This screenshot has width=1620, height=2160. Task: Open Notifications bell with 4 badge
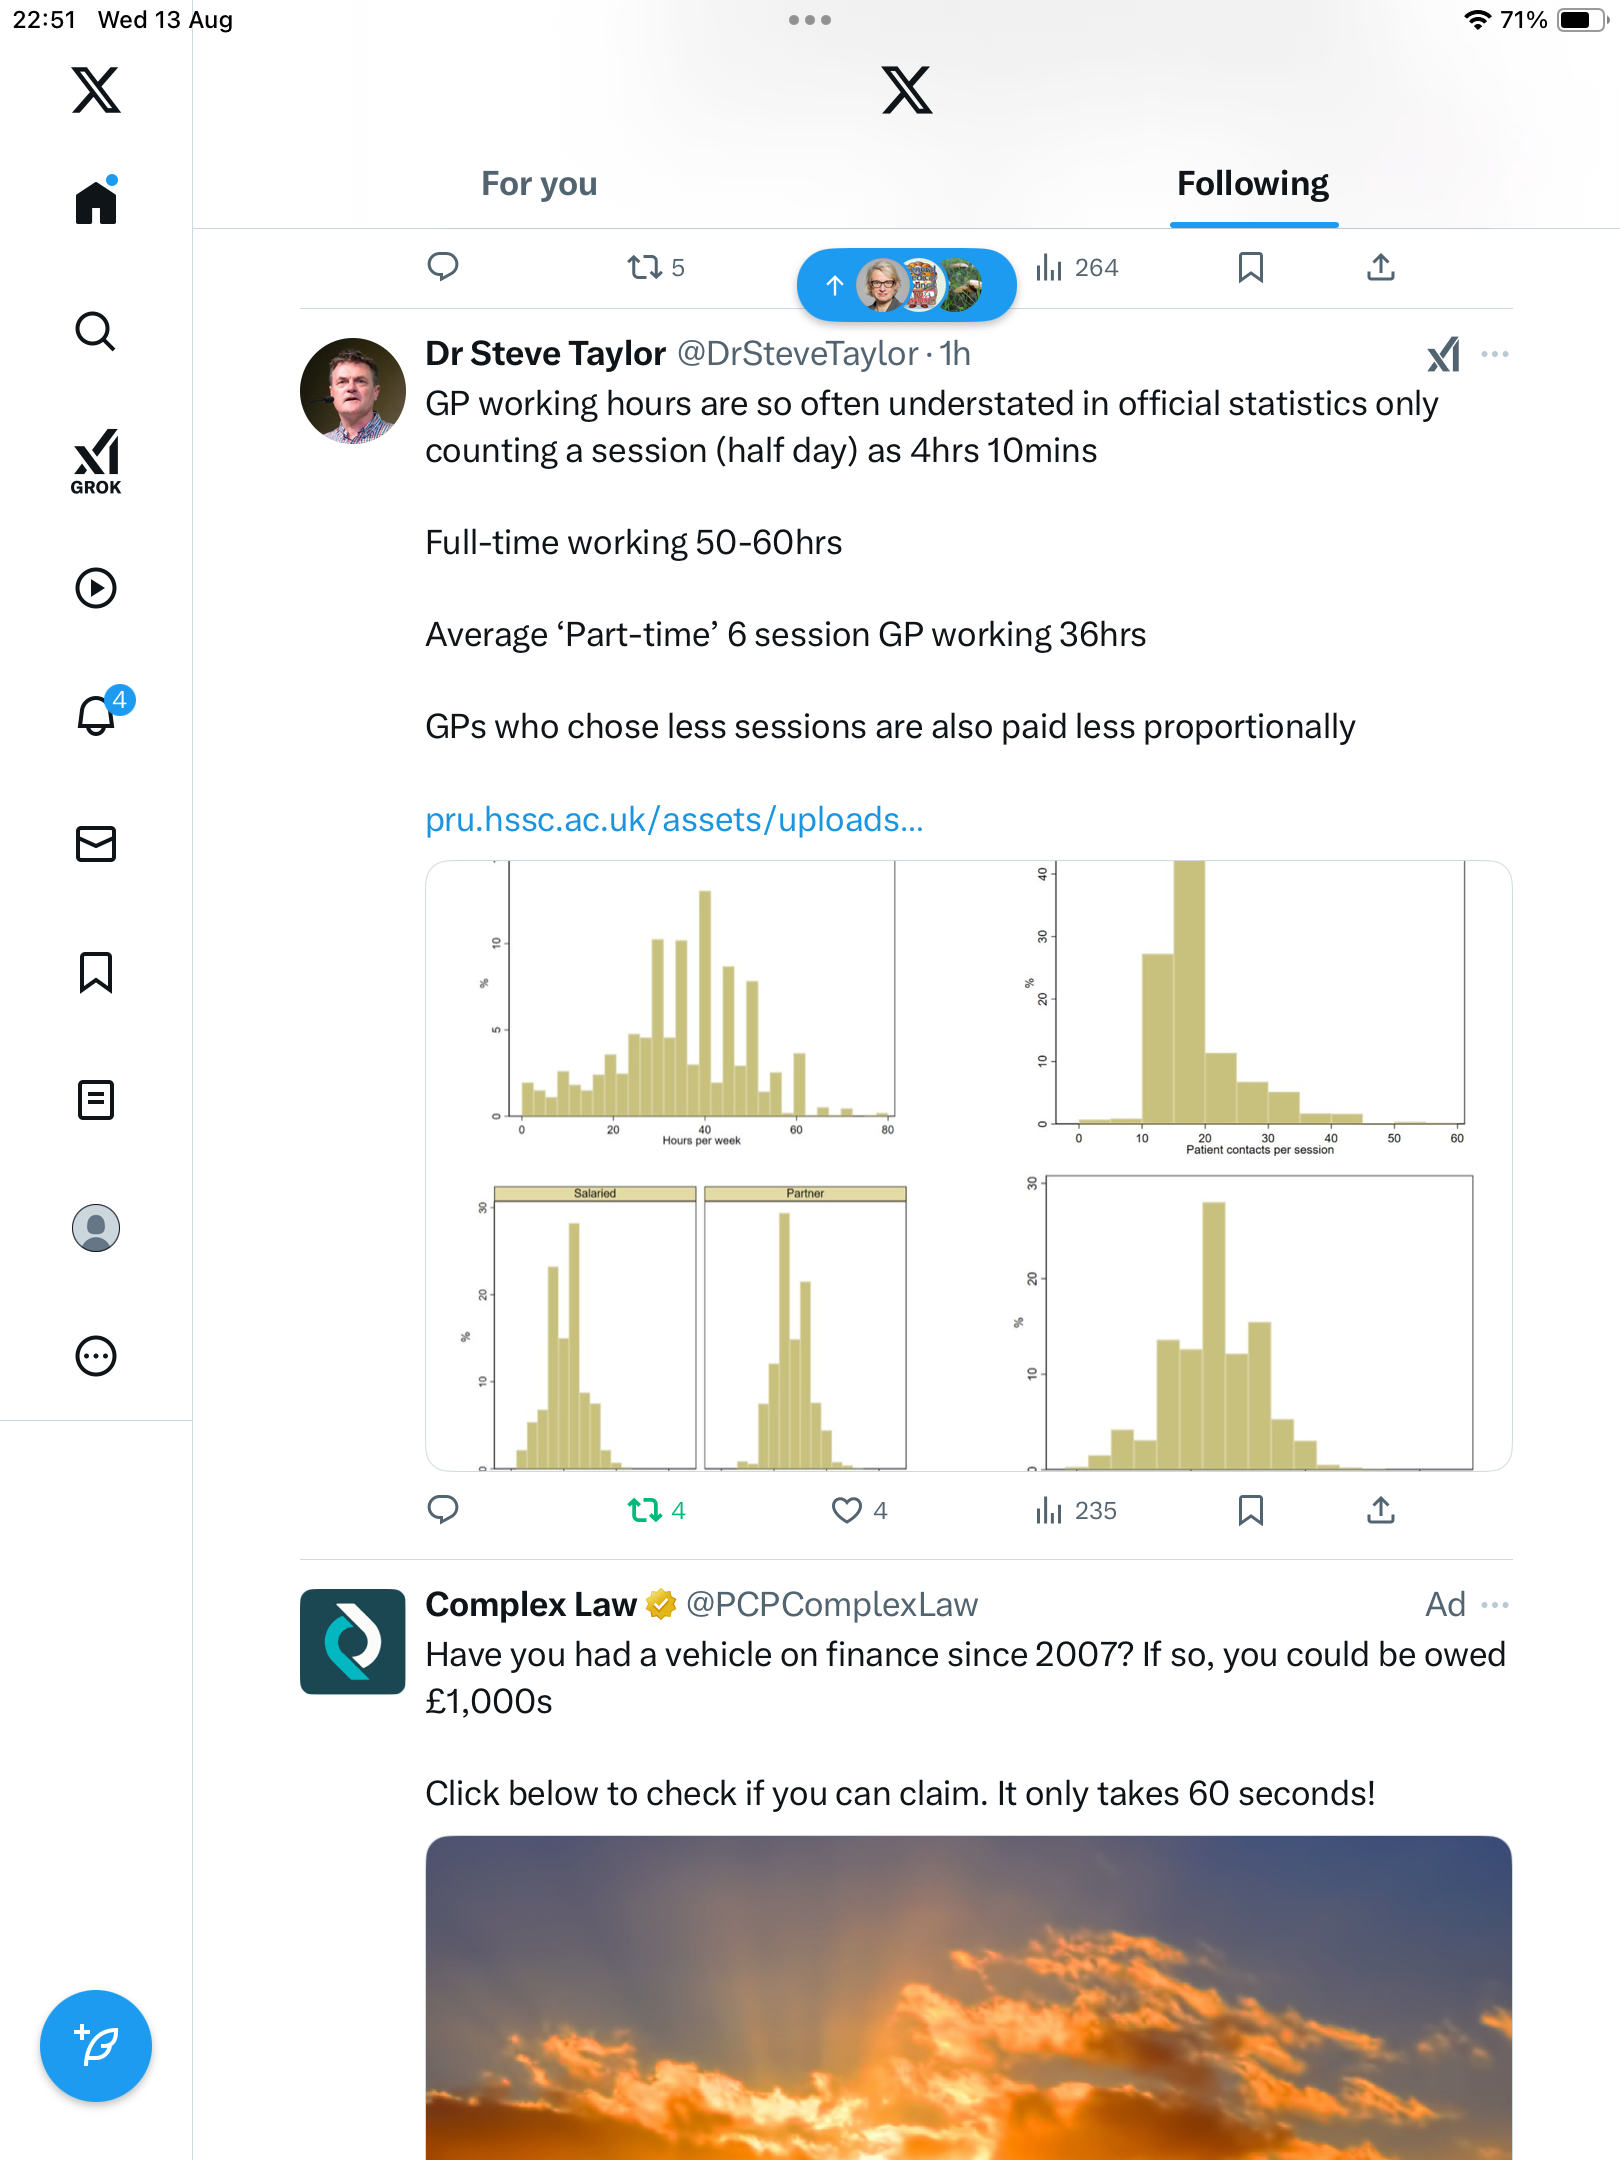[x=98, y=714]
